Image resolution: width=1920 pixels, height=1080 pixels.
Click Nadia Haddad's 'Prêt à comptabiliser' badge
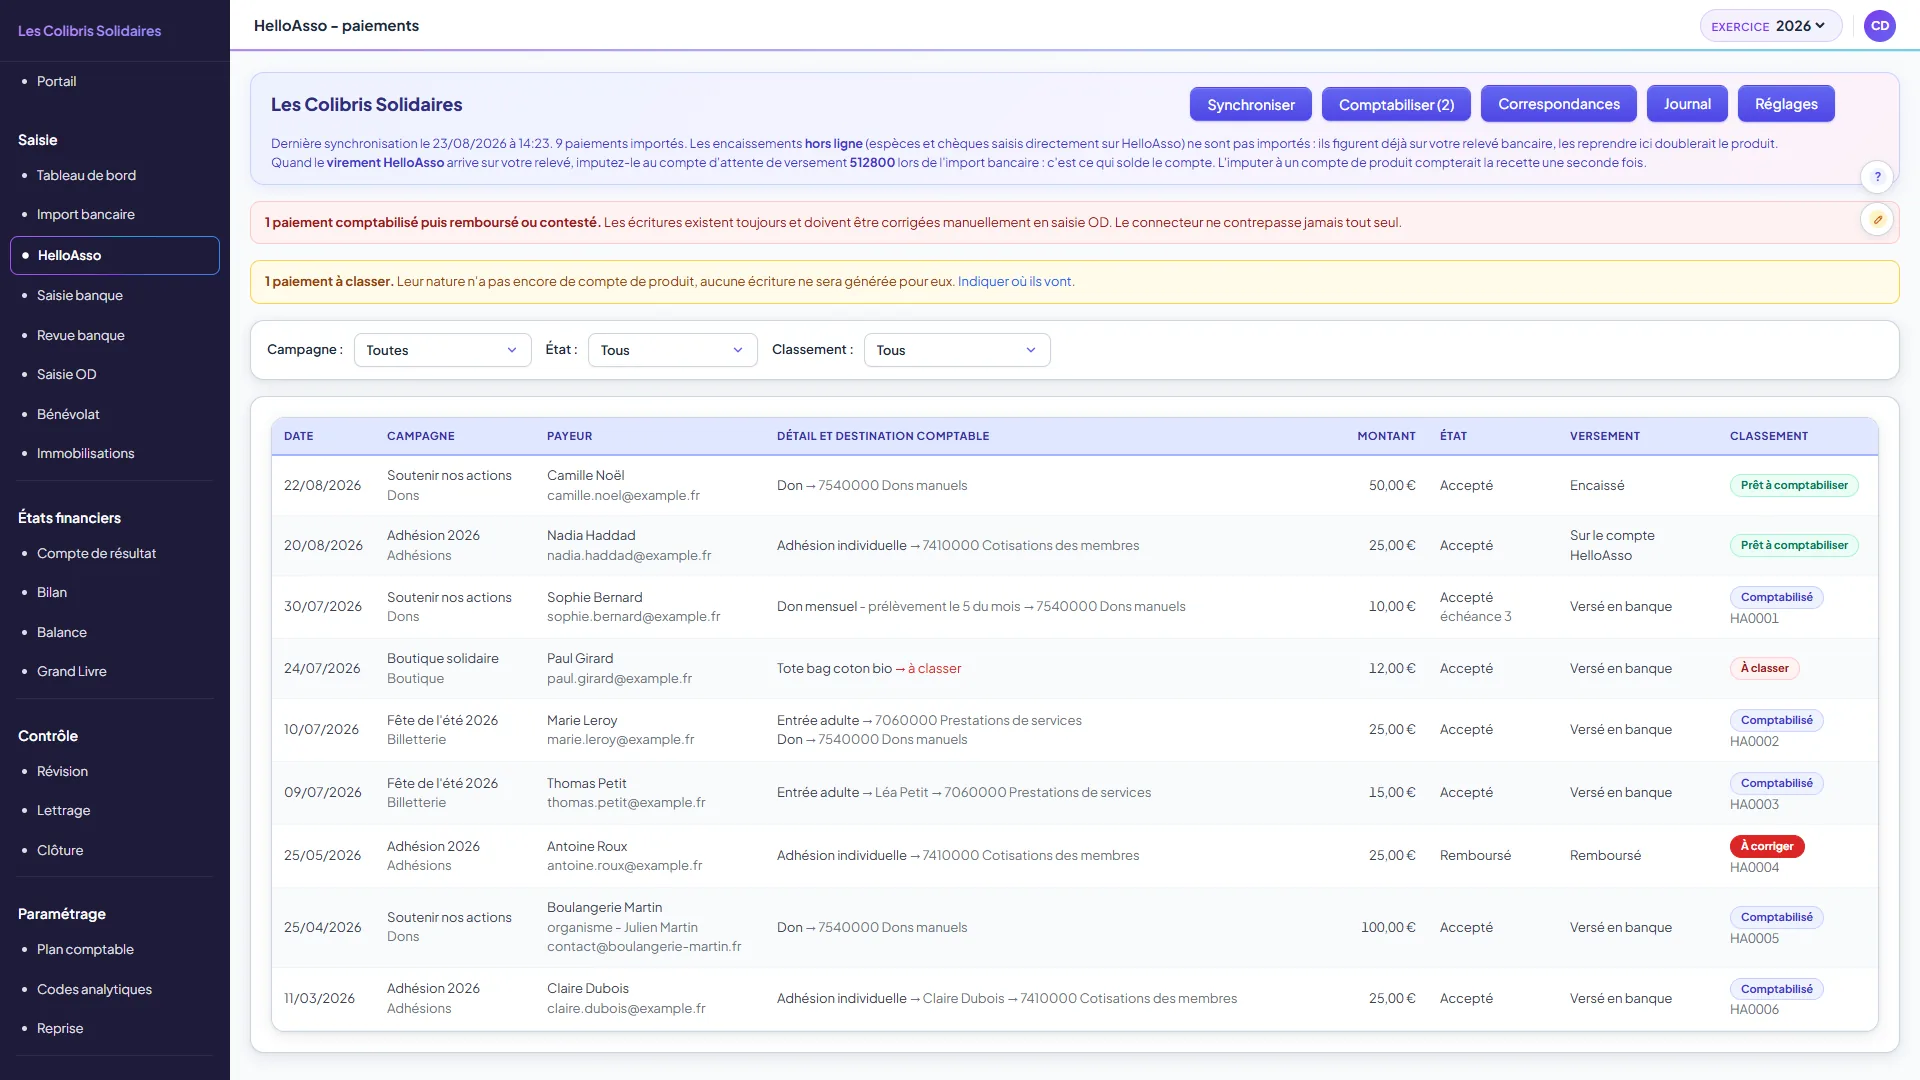[1794, 545]
